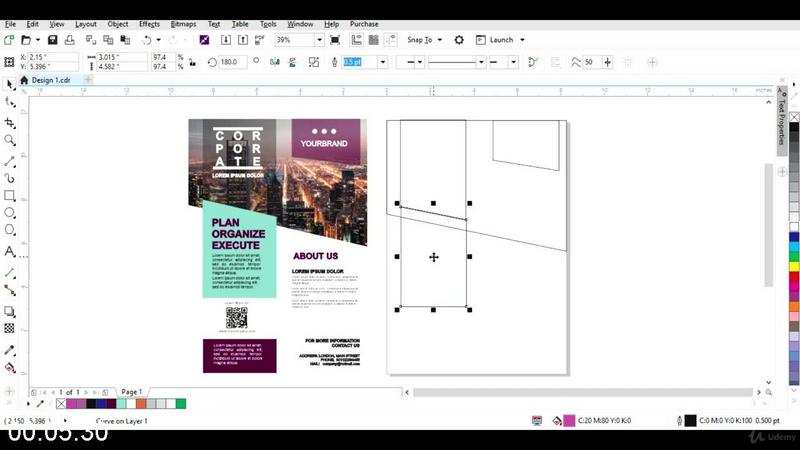800x450 pixels.
Task: Click the curve smoothness plus button
Action: (x=607, y=62)
